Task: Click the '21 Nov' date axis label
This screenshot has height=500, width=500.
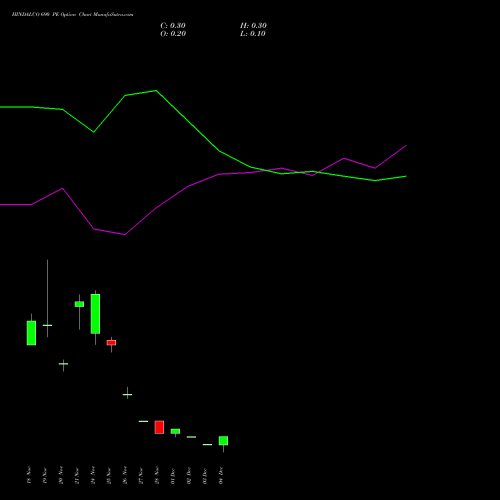Action: (77, 475)
